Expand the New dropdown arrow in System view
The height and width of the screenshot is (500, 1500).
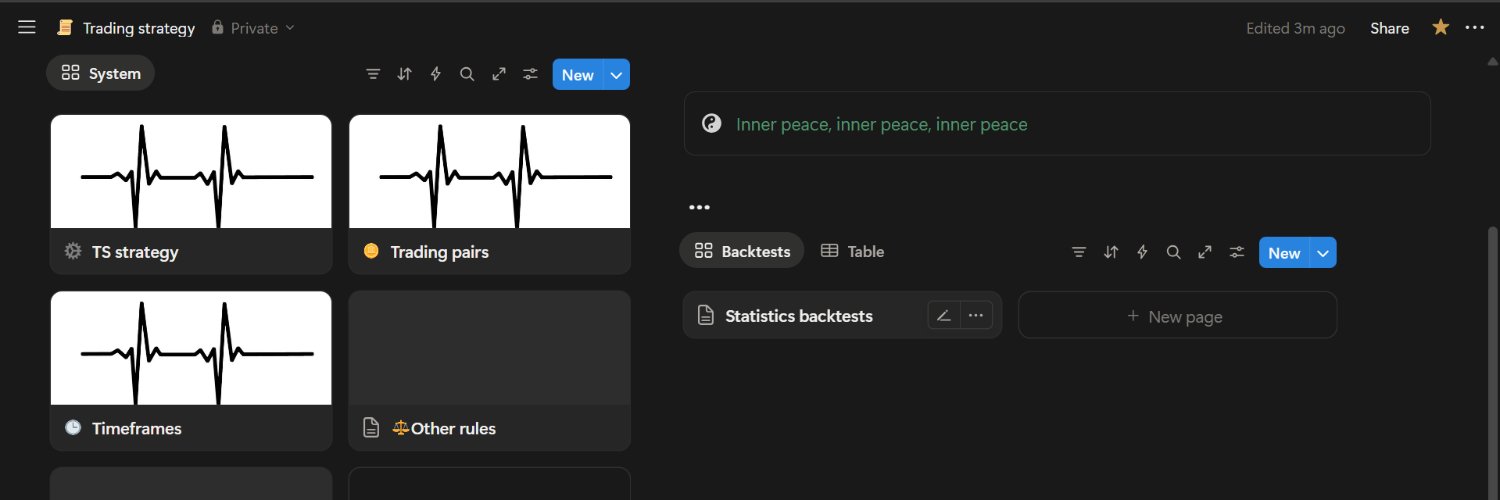click(x=617, y=75)
